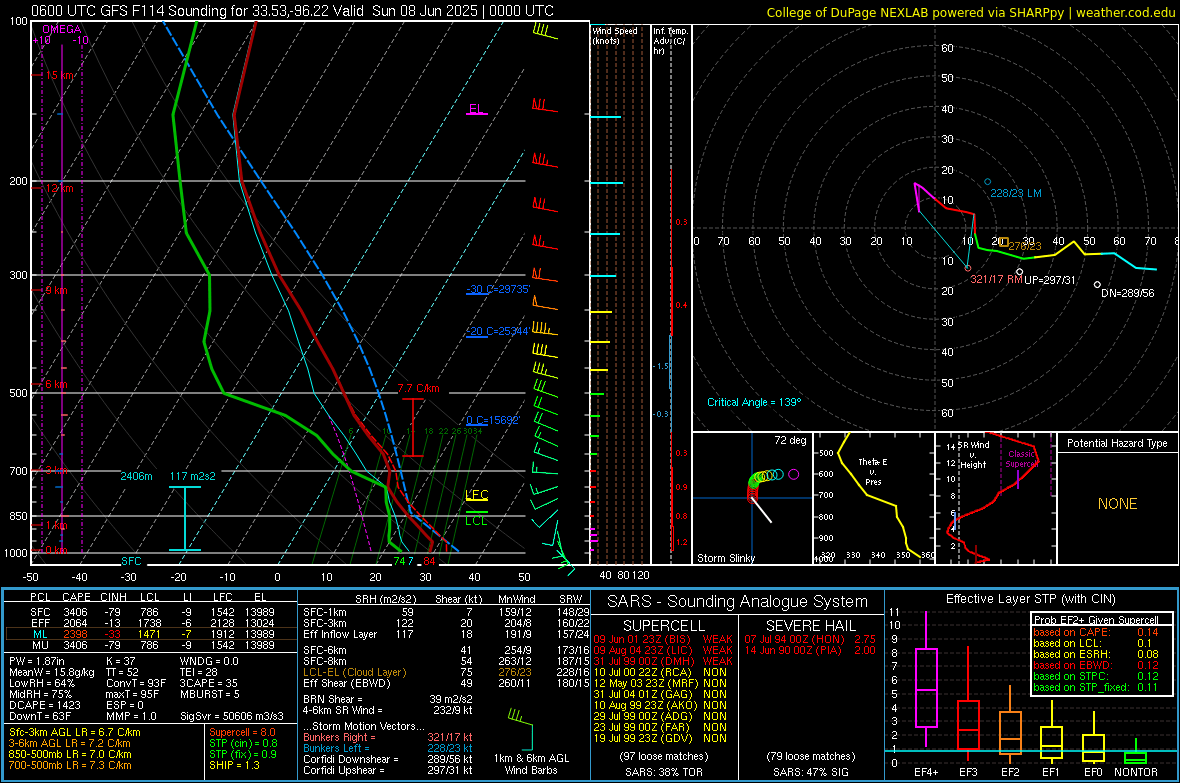Click the Sfc-3km AGL LR = 6.7 C/km line
This screenshot has width=1180, height=783.
(x=75, y=732)
